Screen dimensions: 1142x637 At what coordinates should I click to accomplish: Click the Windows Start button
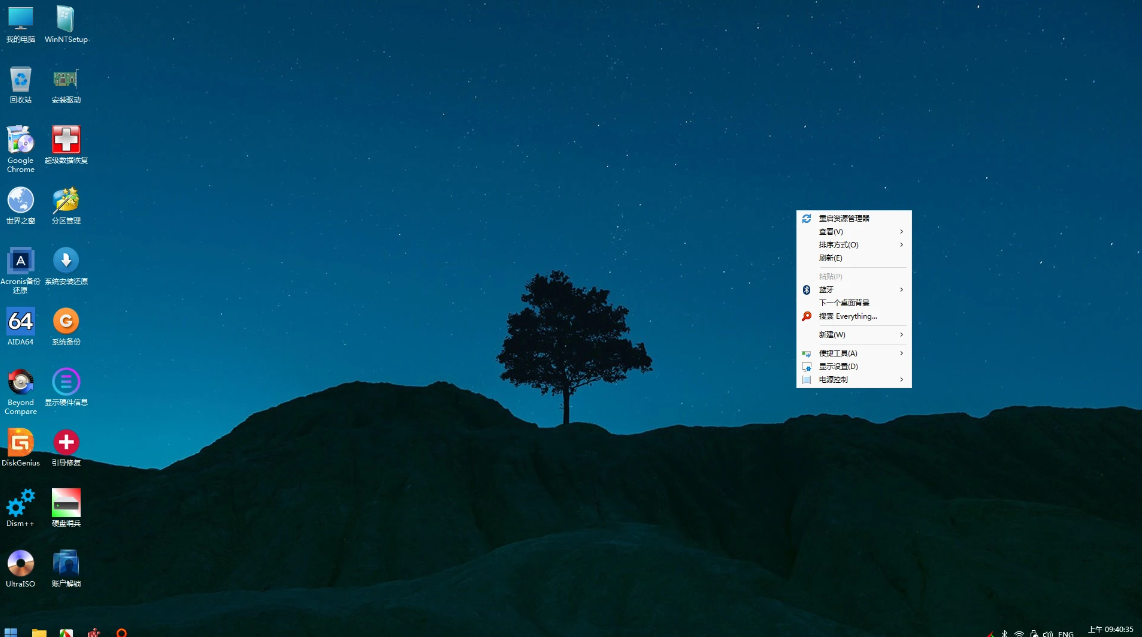(11, 631)
